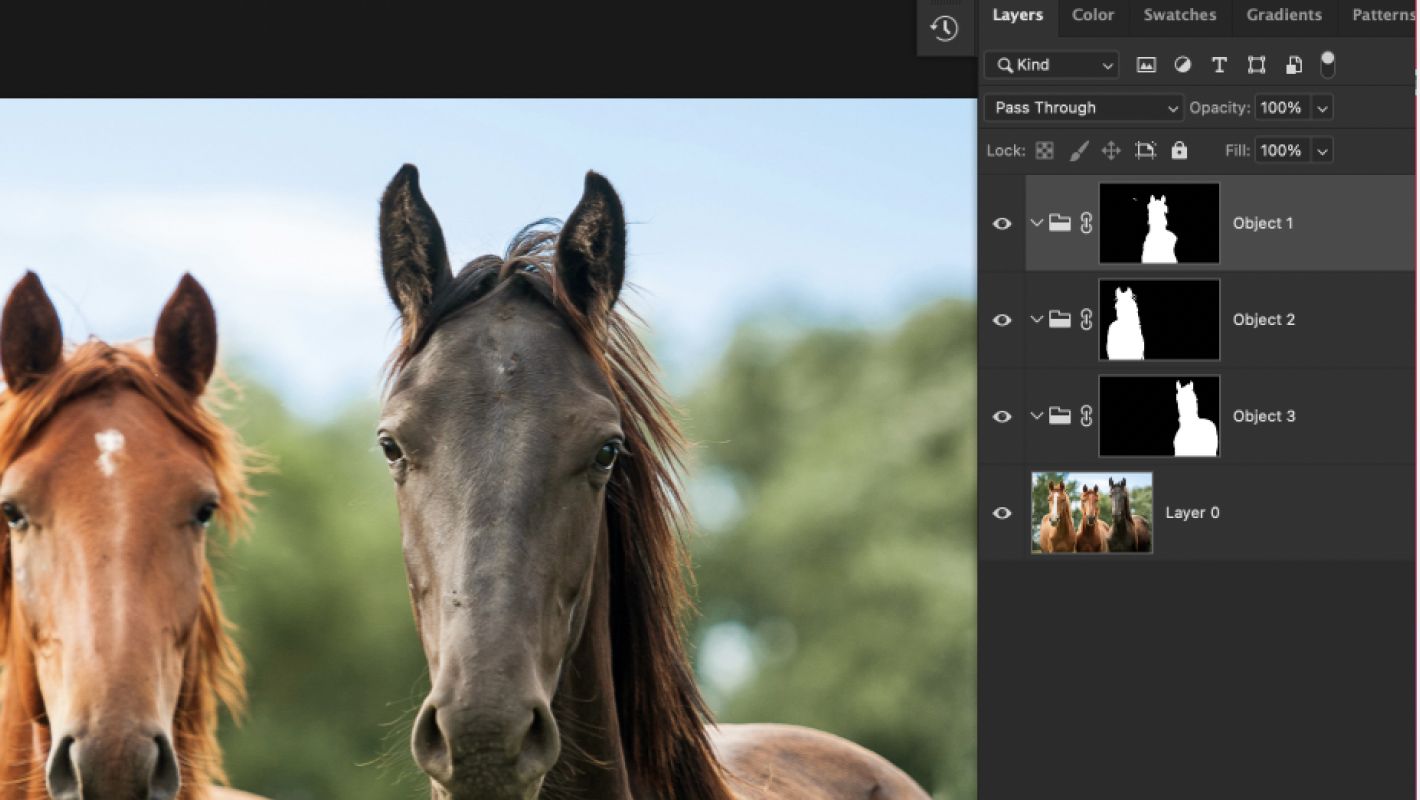Filter layers by shape layers icon
1420x800 pixels.
pos(1256,65)
